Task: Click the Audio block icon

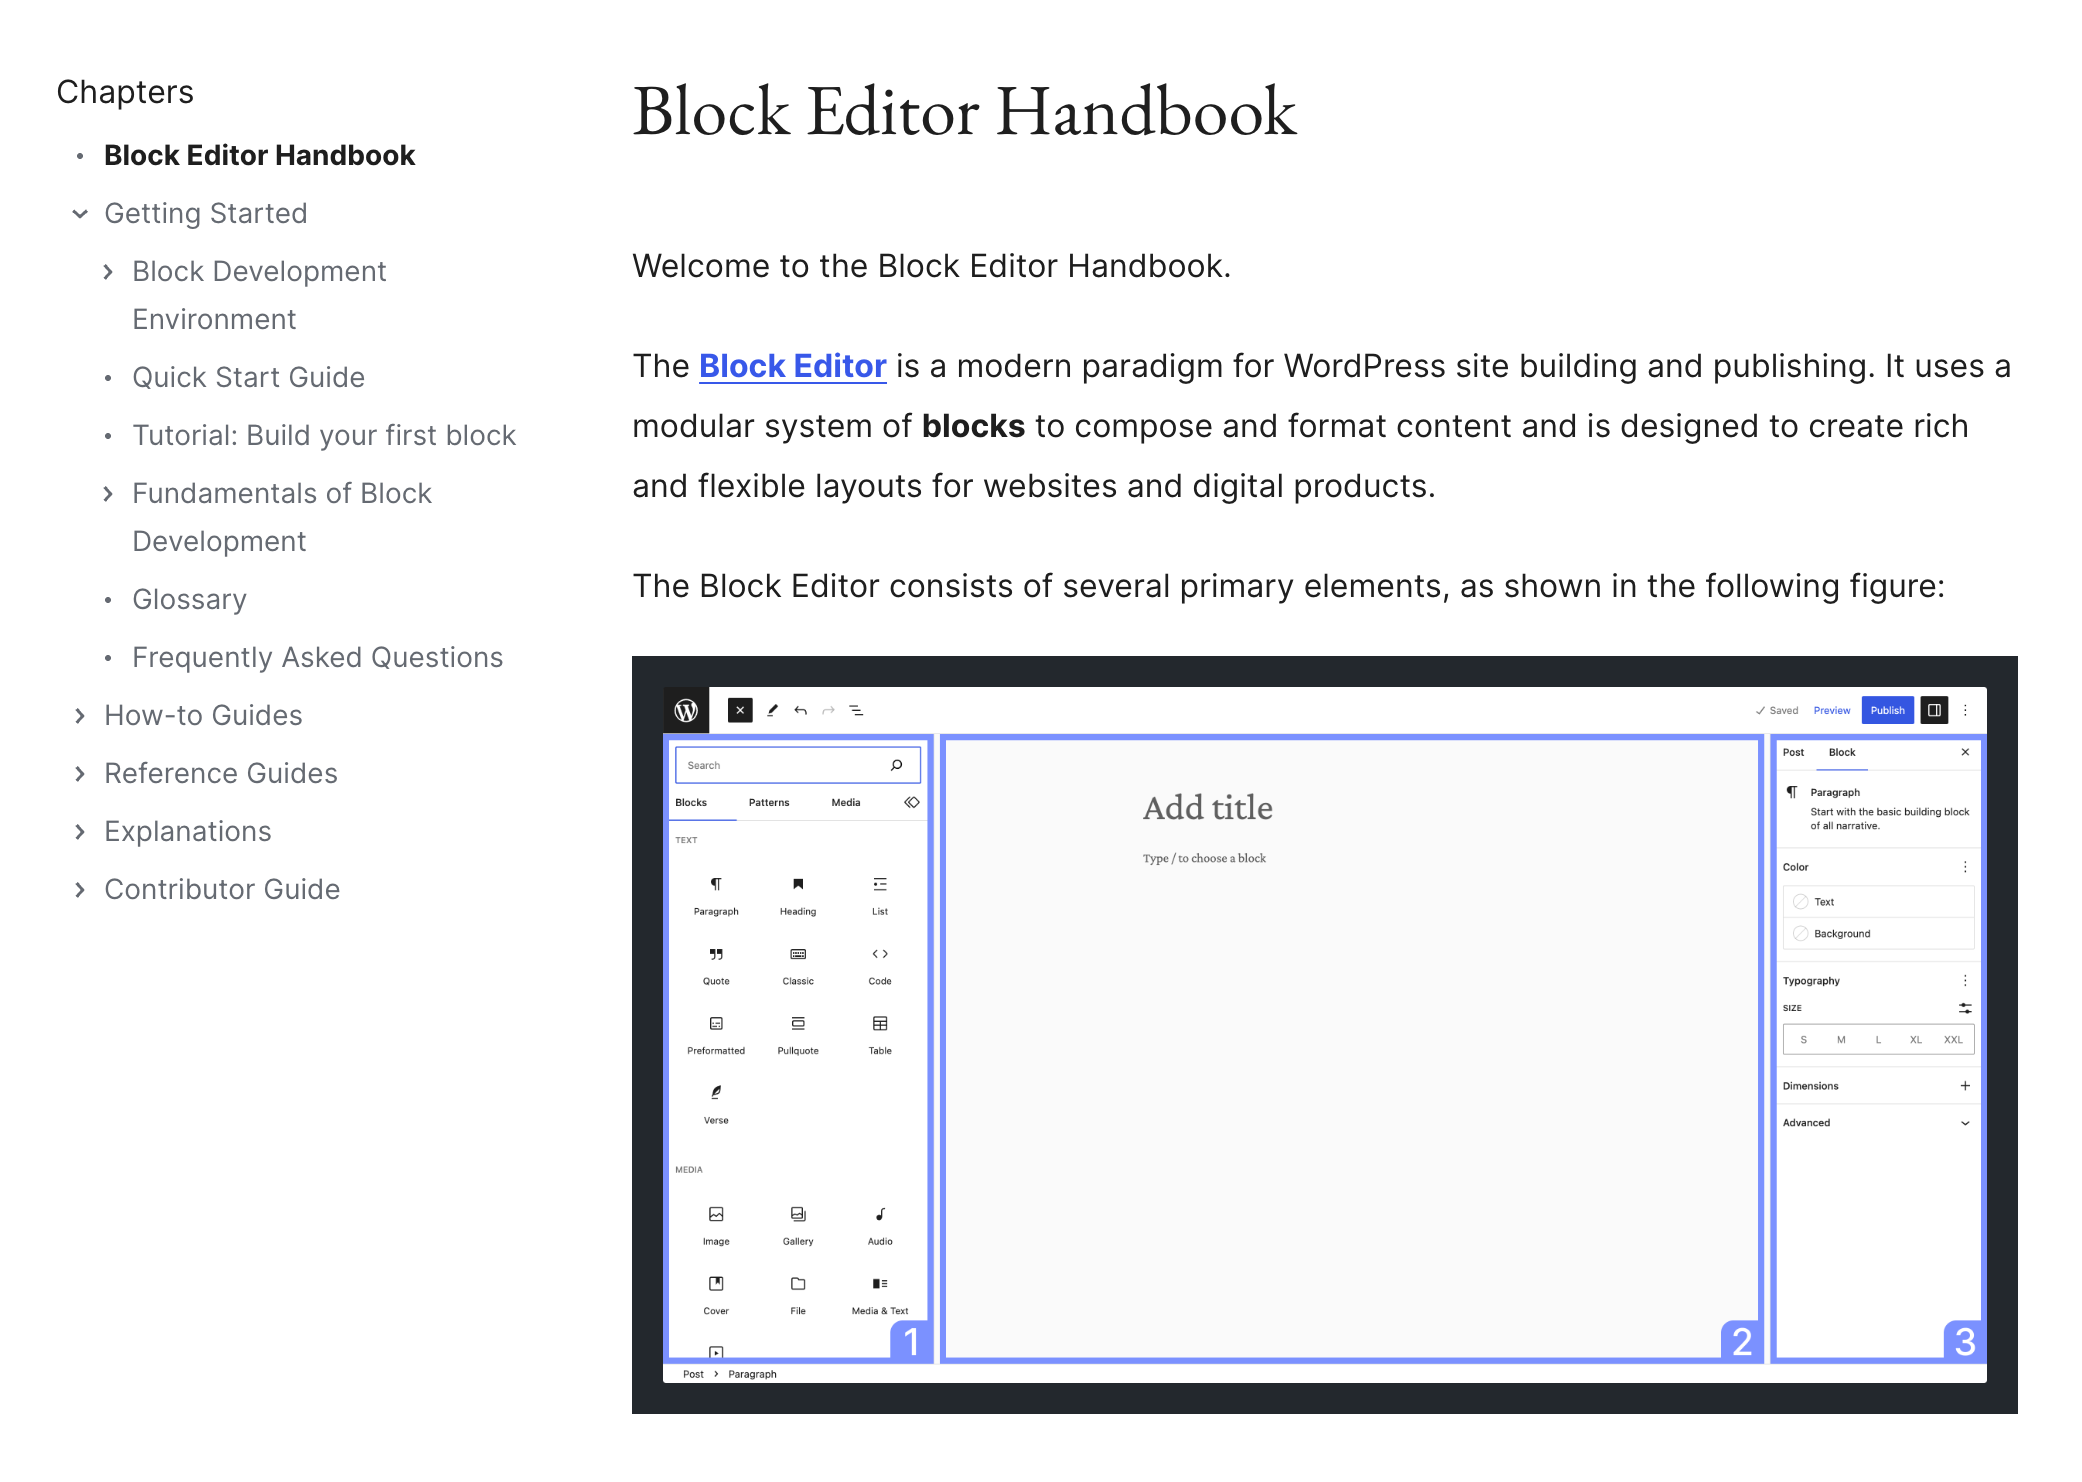Action: [x=880, y=1214]
